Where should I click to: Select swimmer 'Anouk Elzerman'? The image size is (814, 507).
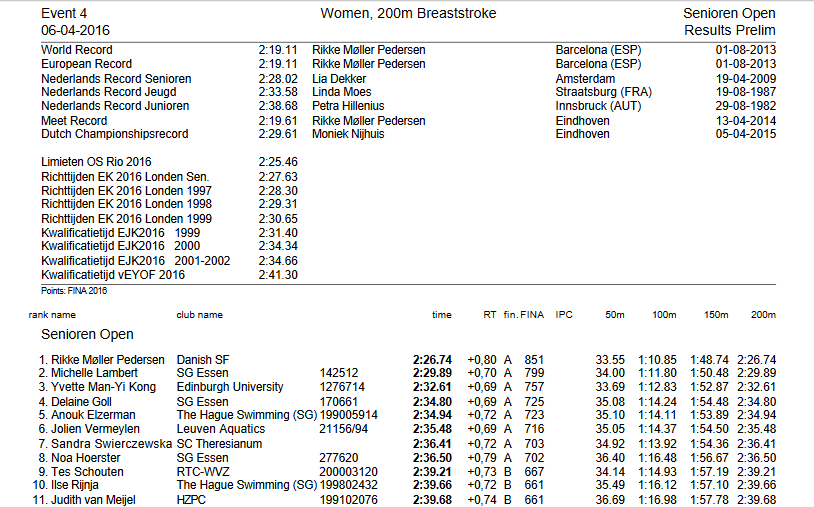pos(93,415)
